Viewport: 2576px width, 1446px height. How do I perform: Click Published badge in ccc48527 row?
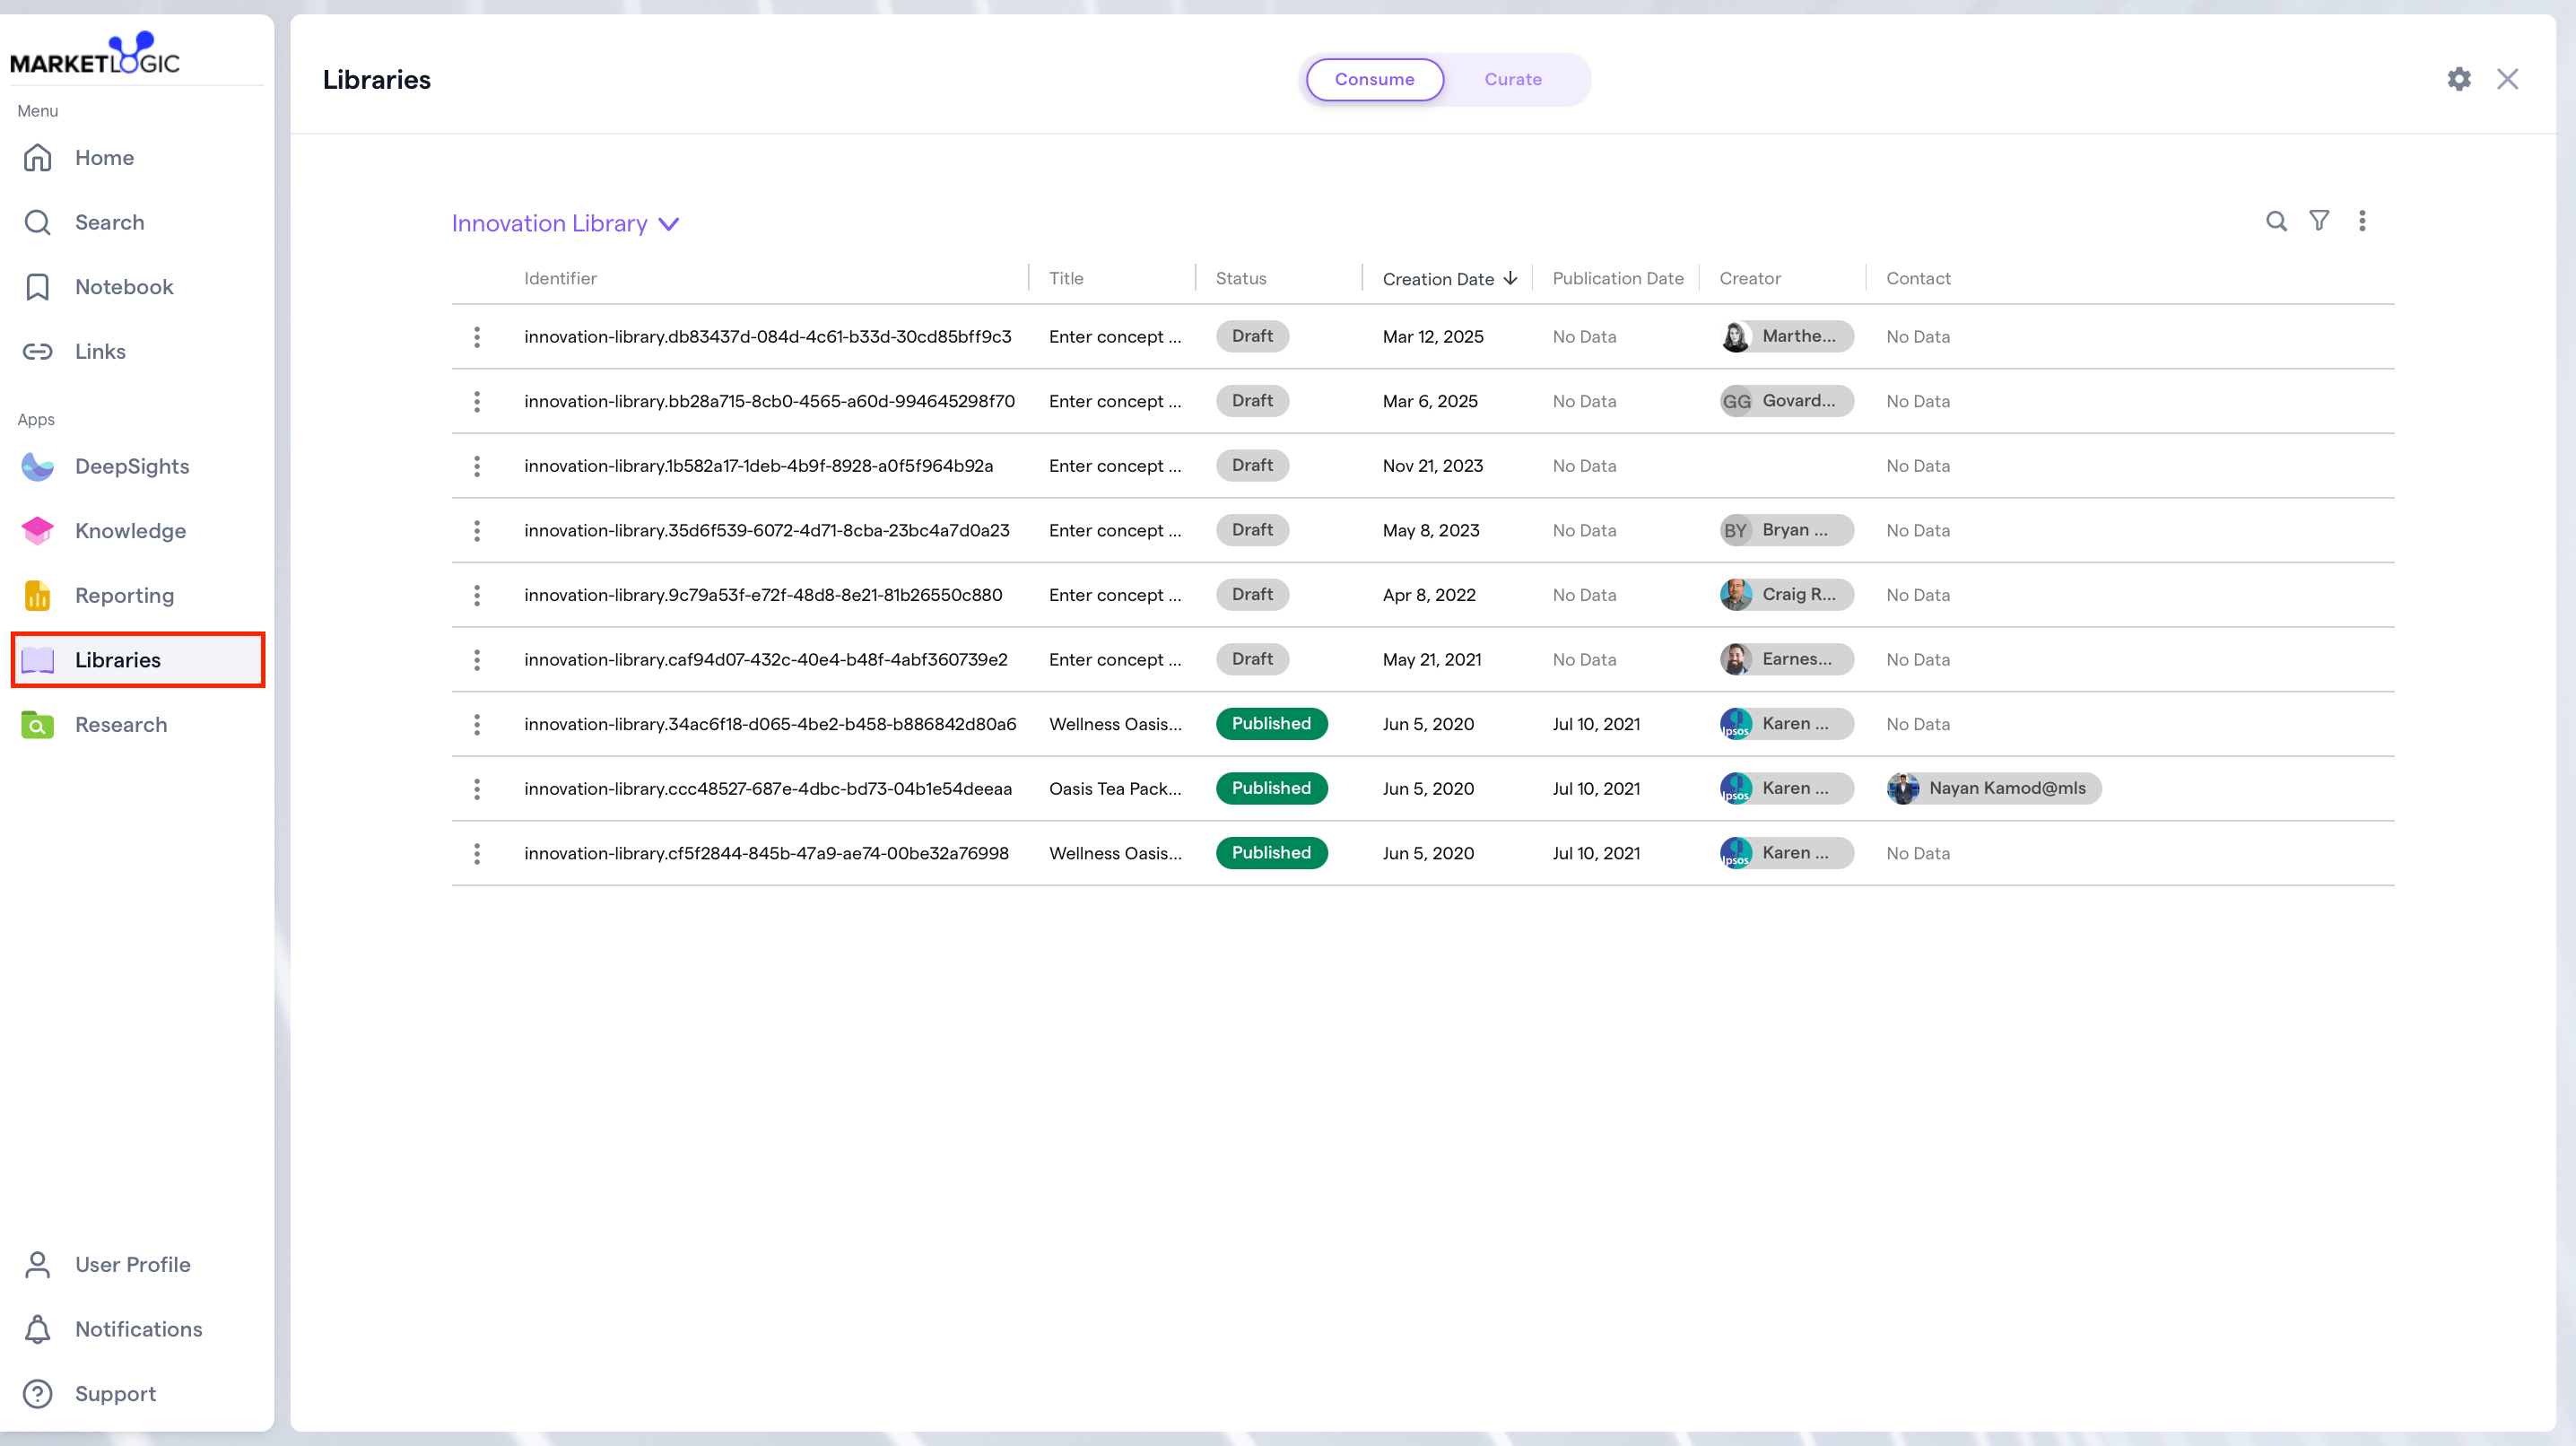tap(1271, 788)
